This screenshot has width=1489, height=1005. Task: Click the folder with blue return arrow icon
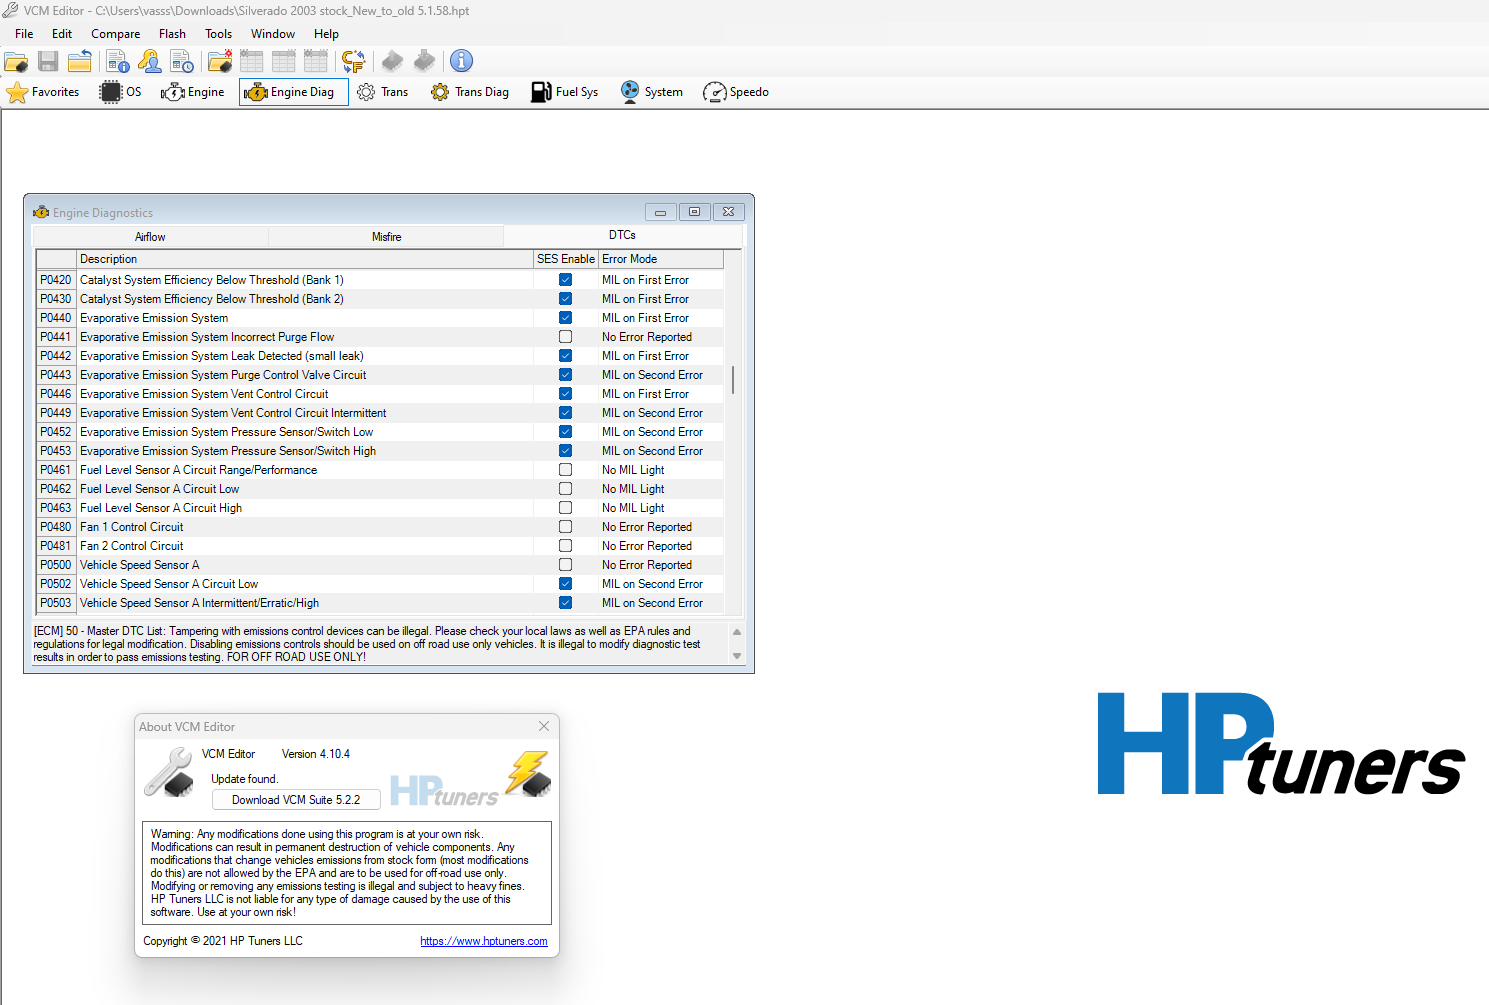(80, 61)
